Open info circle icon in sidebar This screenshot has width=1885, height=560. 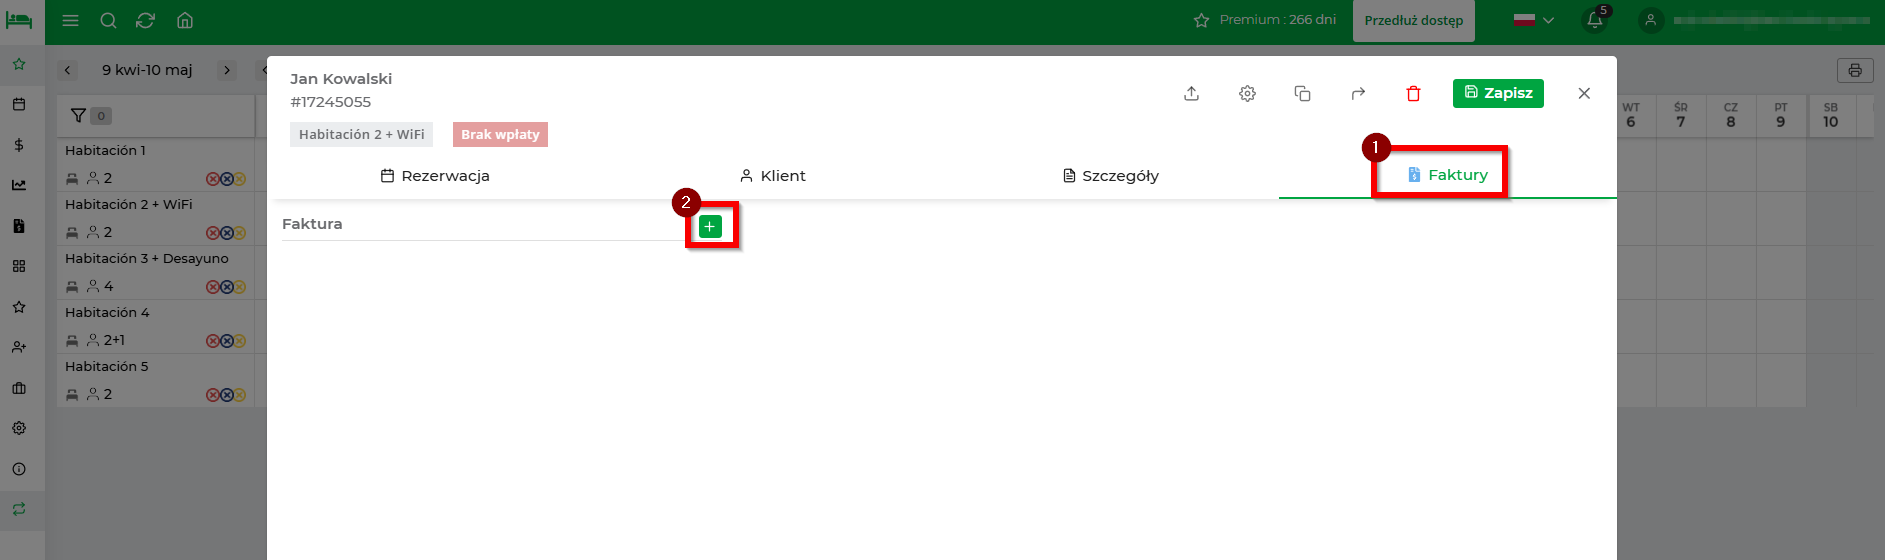[x=19, y=469]
